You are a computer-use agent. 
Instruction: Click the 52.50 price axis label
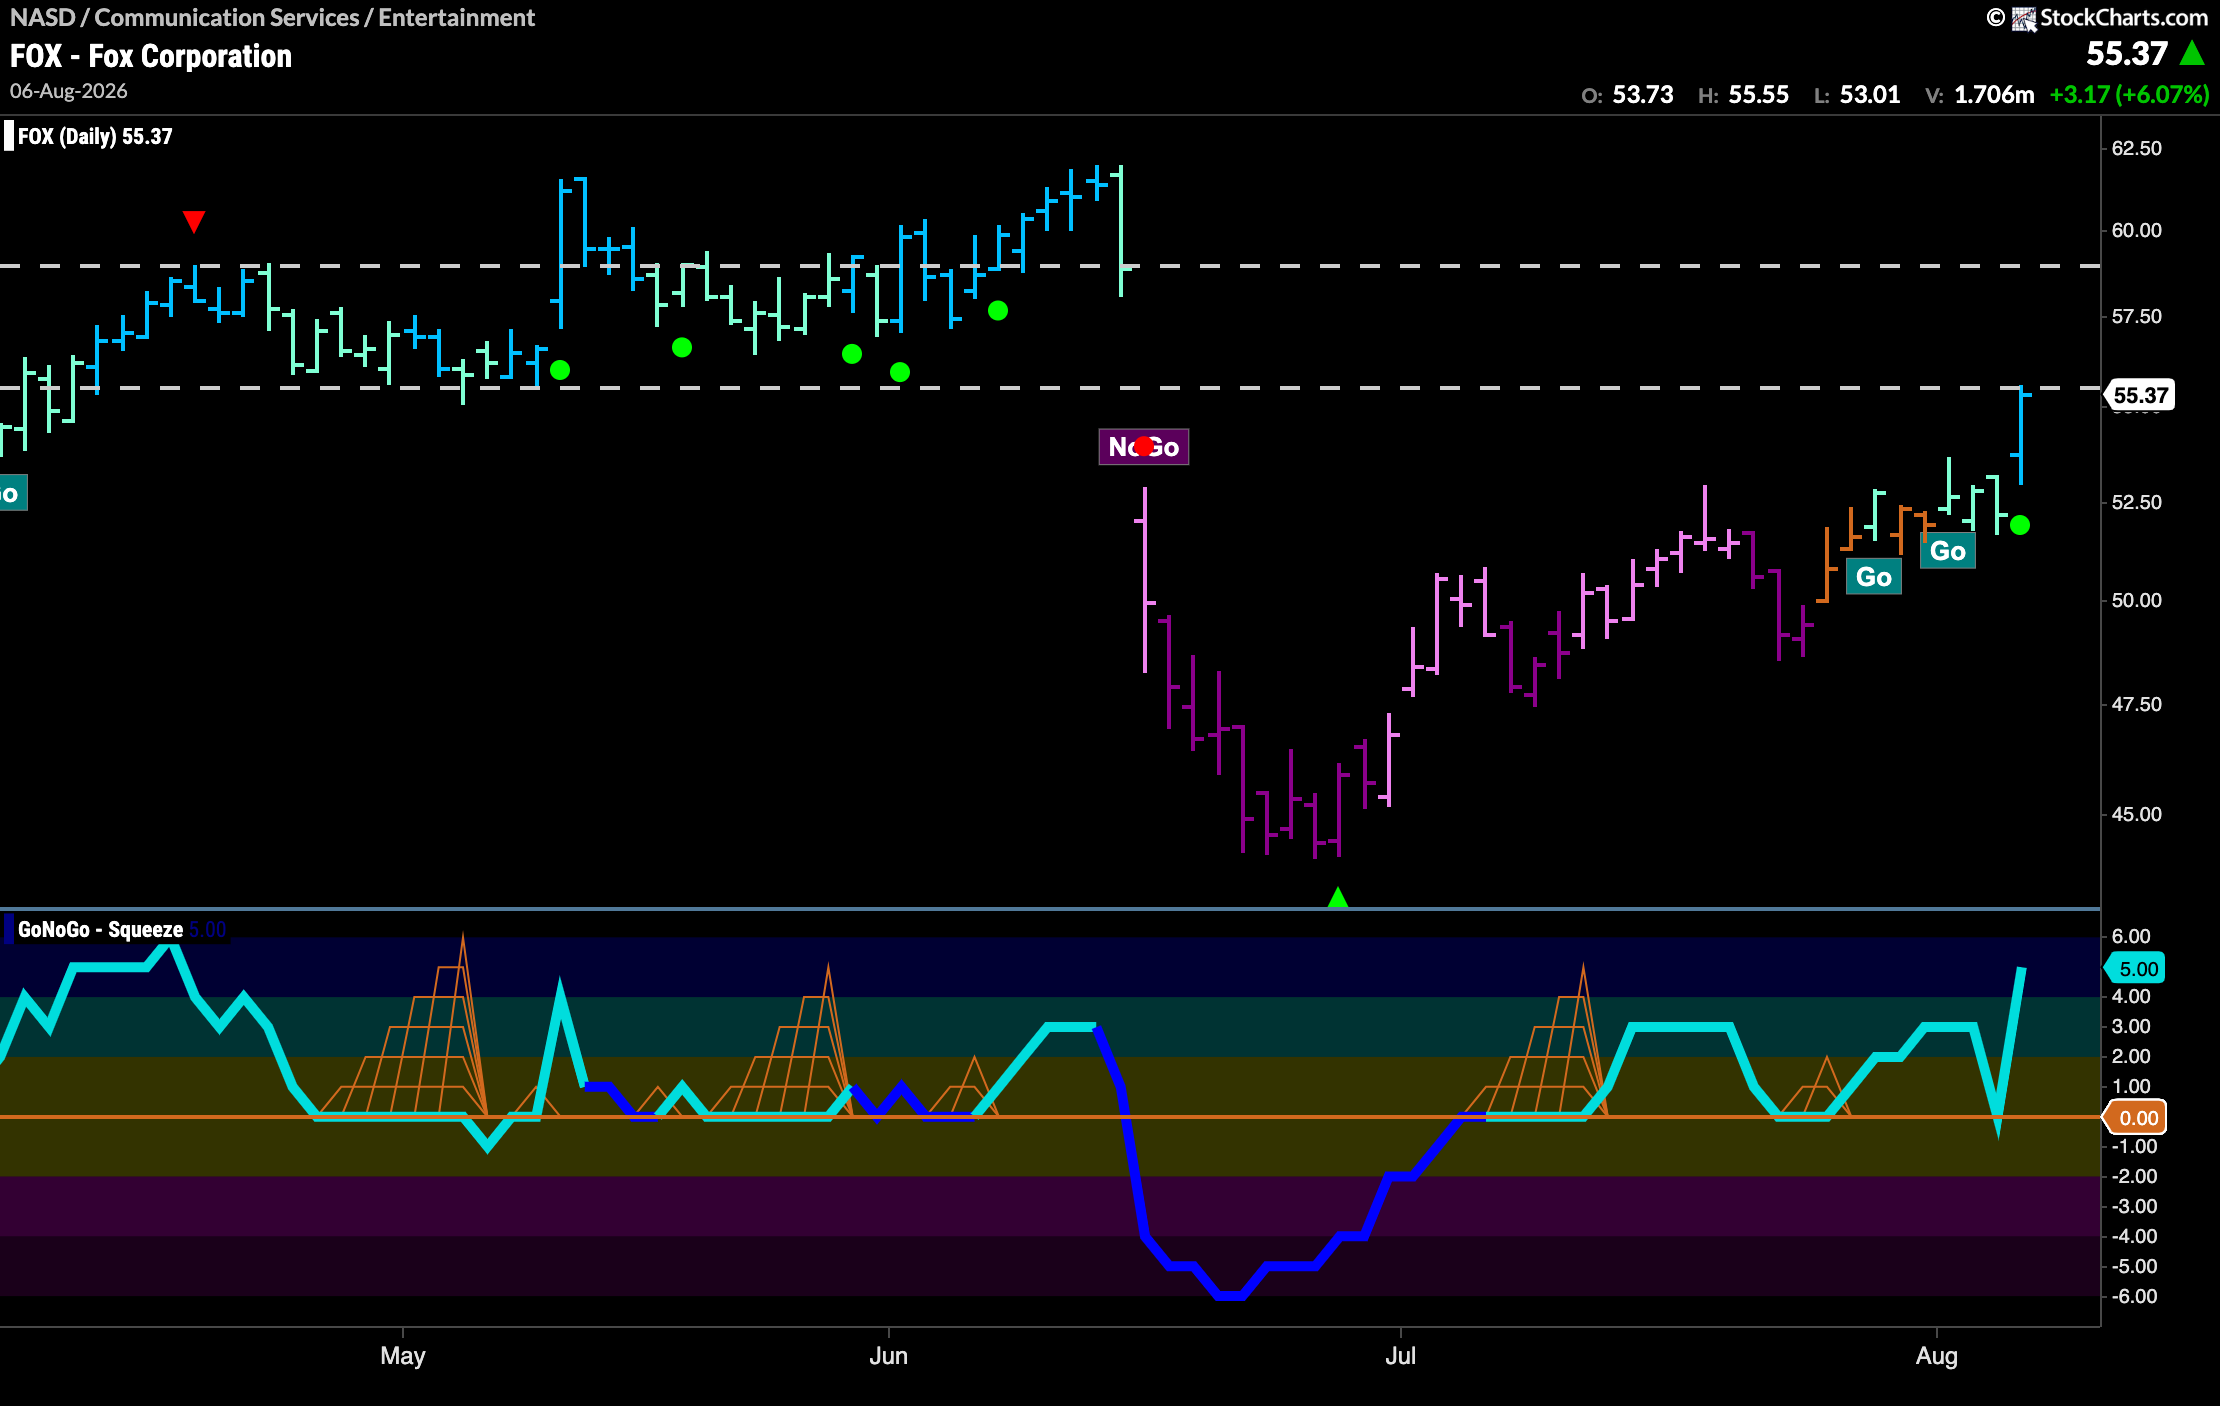(x=2137, y=502)
